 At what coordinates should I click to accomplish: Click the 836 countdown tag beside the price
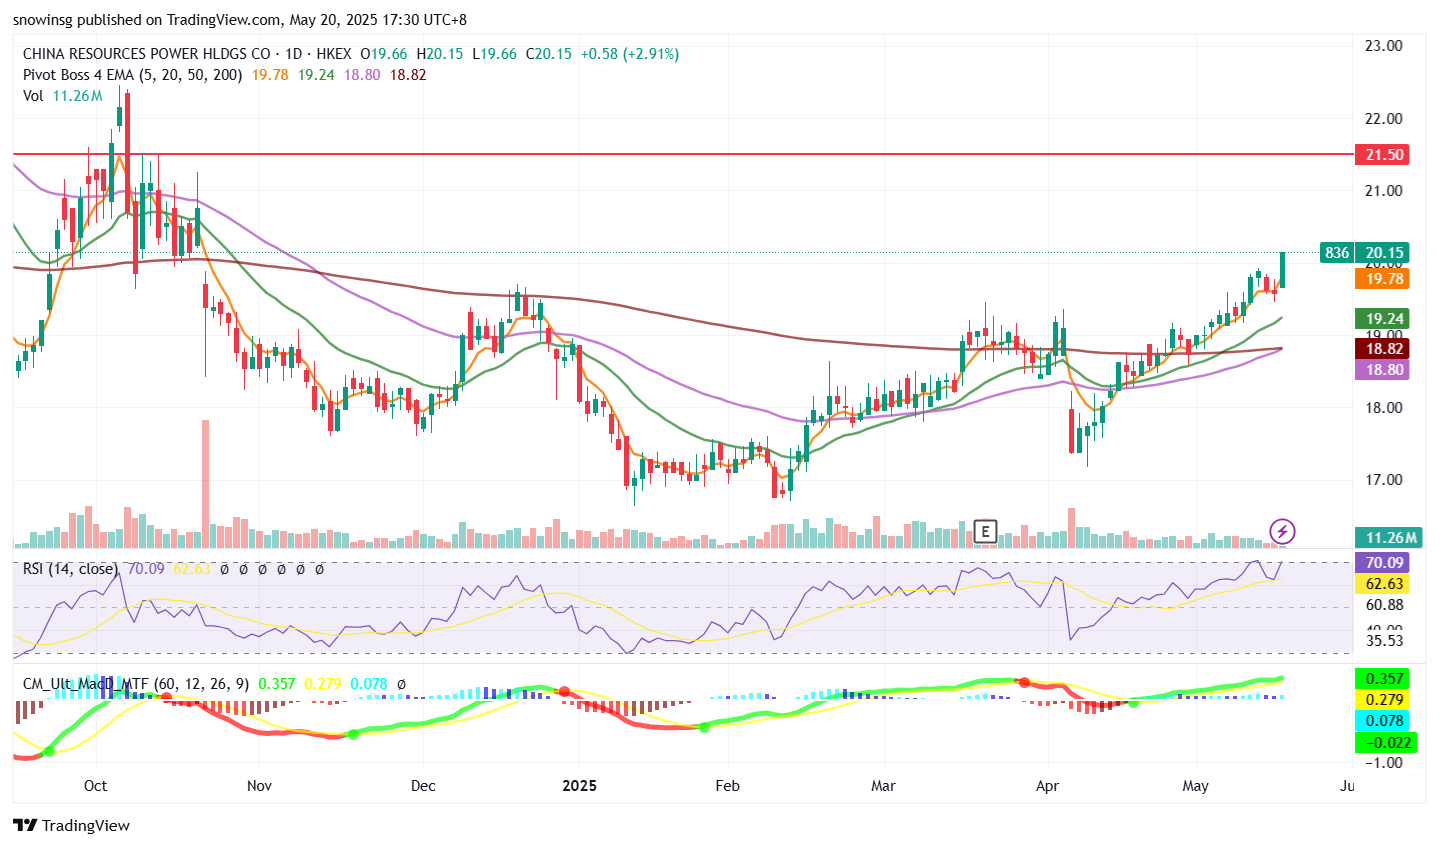[x=1337, y=253]
